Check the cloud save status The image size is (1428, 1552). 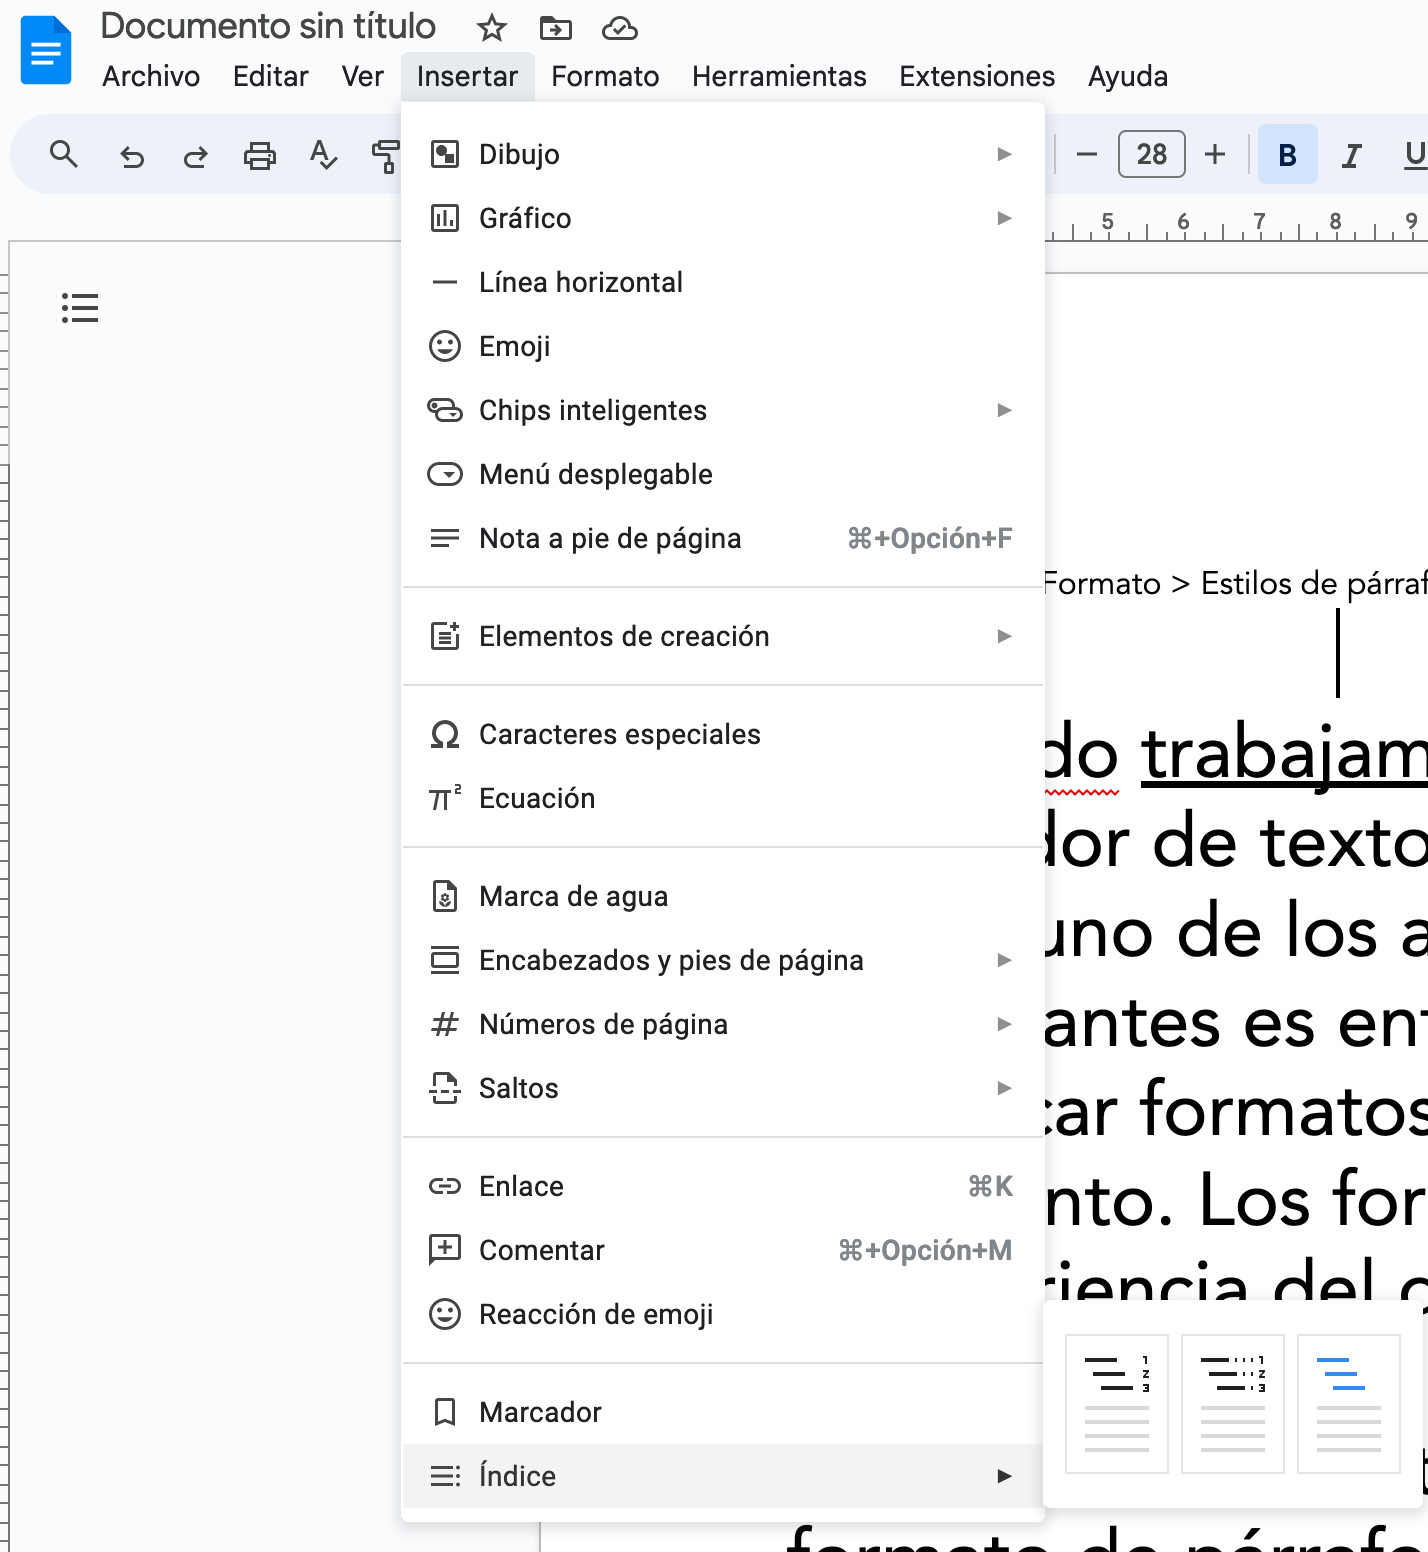[620, 28]
